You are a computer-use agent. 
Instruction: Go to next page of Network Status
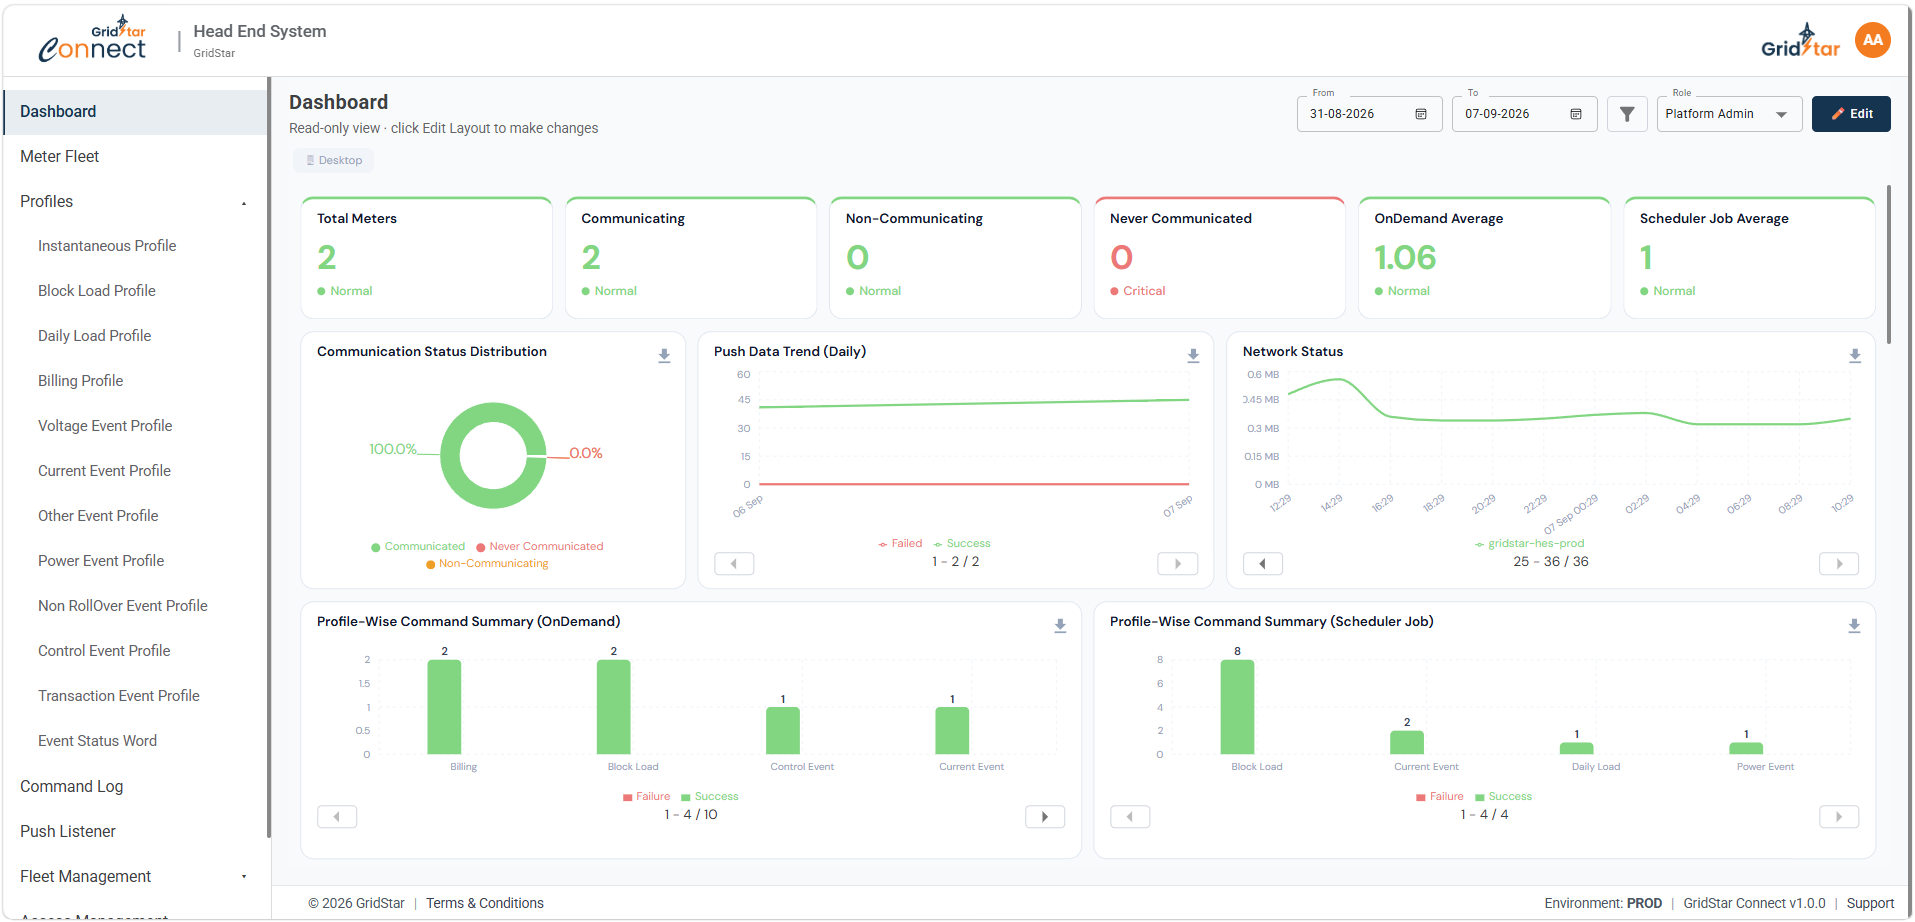pyautogui.click(x=1839, y=564)
